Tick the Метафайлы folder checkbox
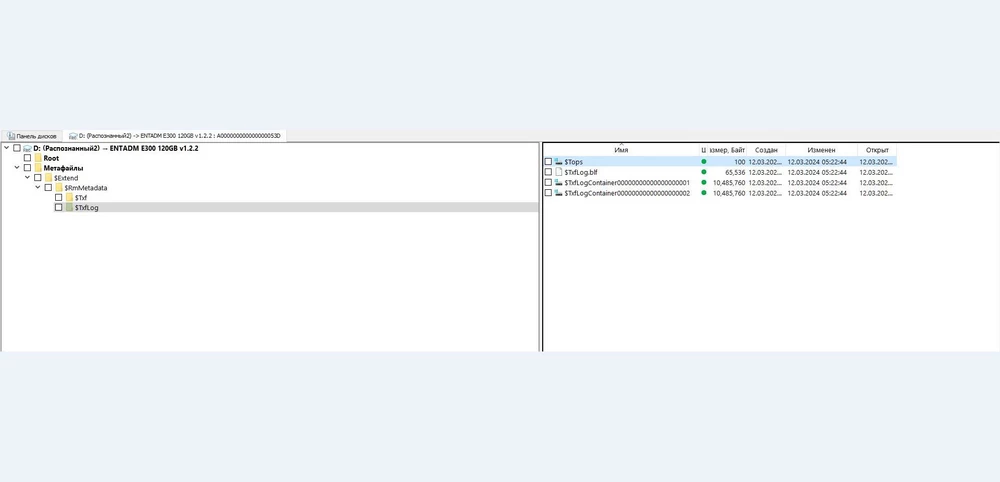 [27, 168]
